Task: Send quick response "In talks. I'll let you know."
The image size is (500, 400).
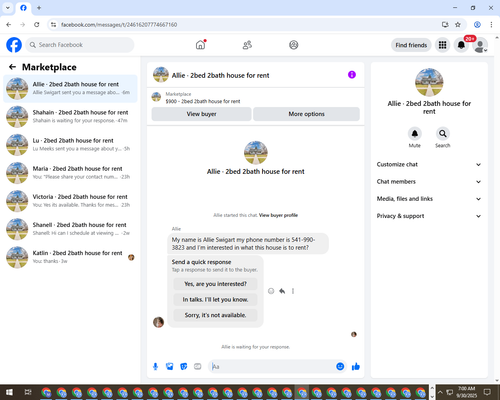Action: (x=215, y=300)
